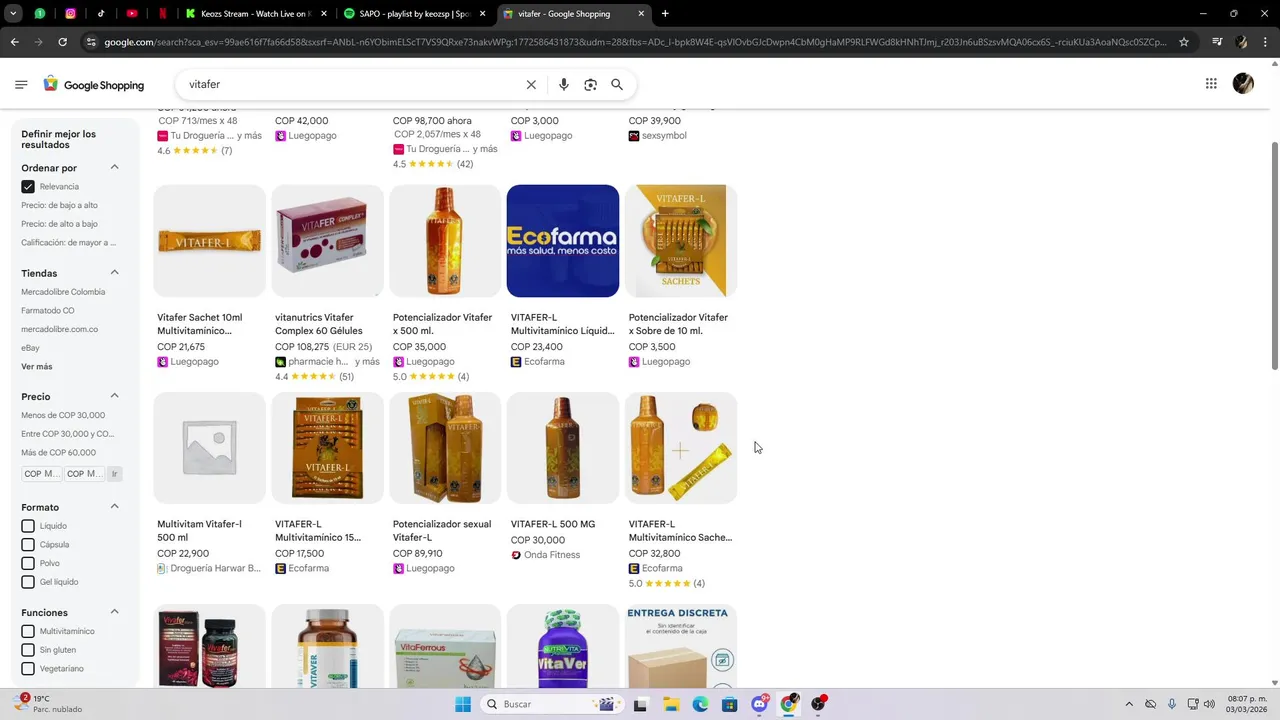The width and height of the screenshot is (1280, 720).
Task: Filter by Mercadolibre Colombia store
Action: [x=63, y=292]
